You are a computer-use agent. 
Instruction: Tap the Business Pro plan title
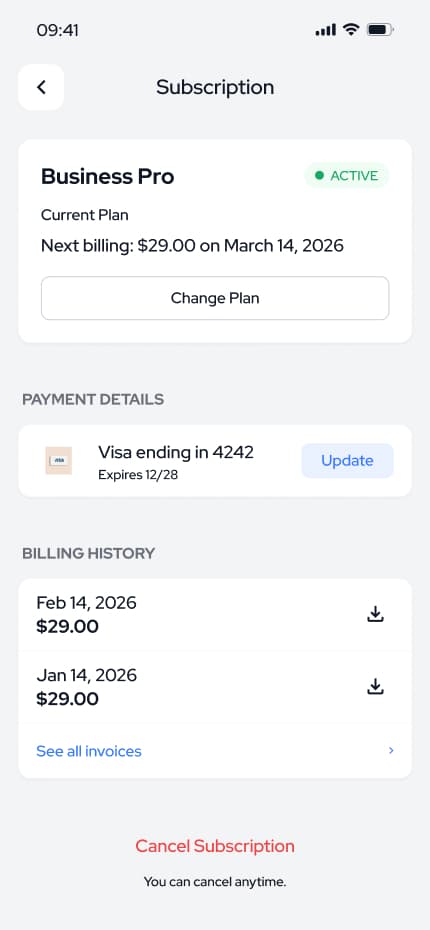pyautogui.click(x=107, y=176)
